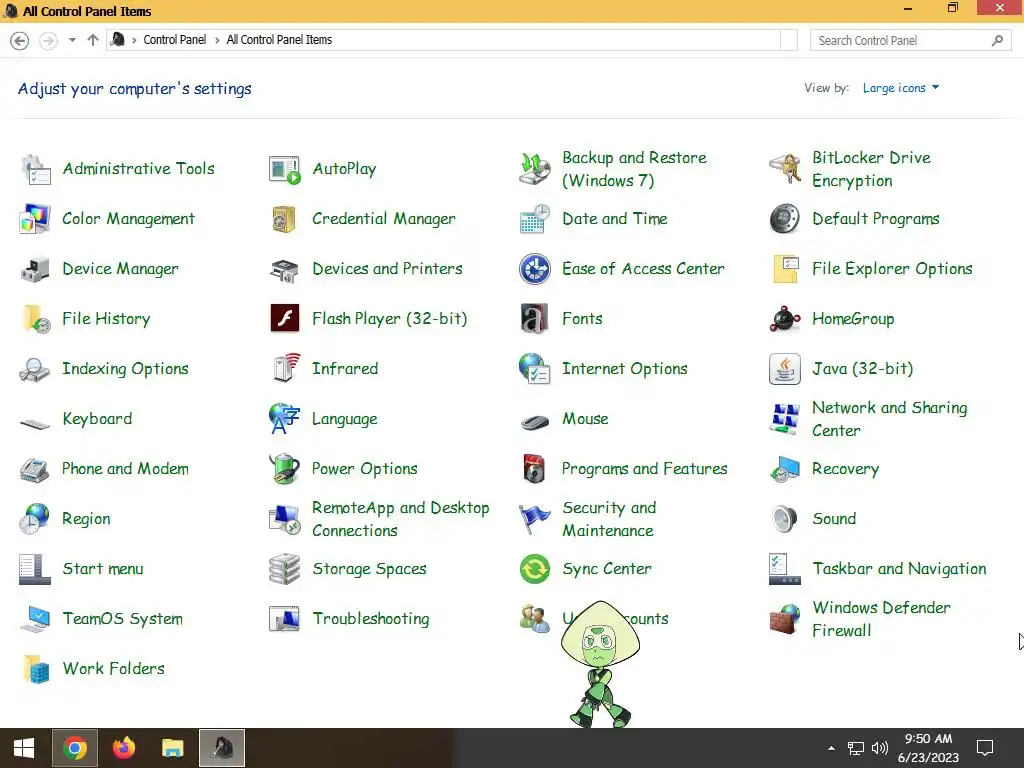Viewport: 1024px width, 768px height.
Task: Click the File Explorer Options icon
Action: point(785,269)
